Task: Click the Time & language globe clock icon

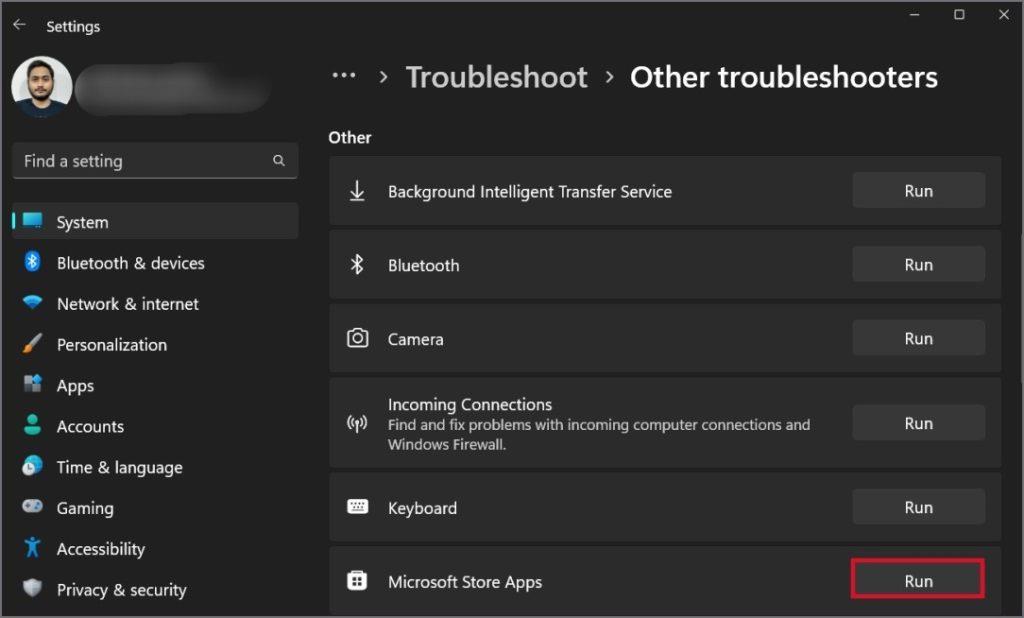Action: pyautogui.click(x=32, y=466)
